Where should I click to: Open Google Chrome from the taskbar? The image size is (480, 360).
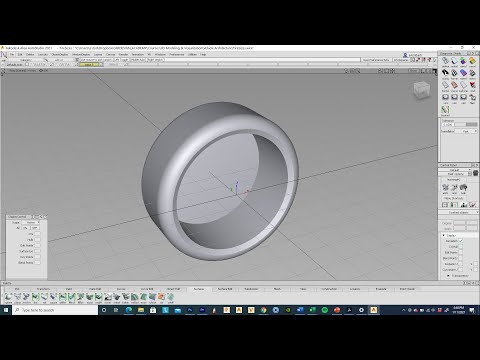click(263, 310)
